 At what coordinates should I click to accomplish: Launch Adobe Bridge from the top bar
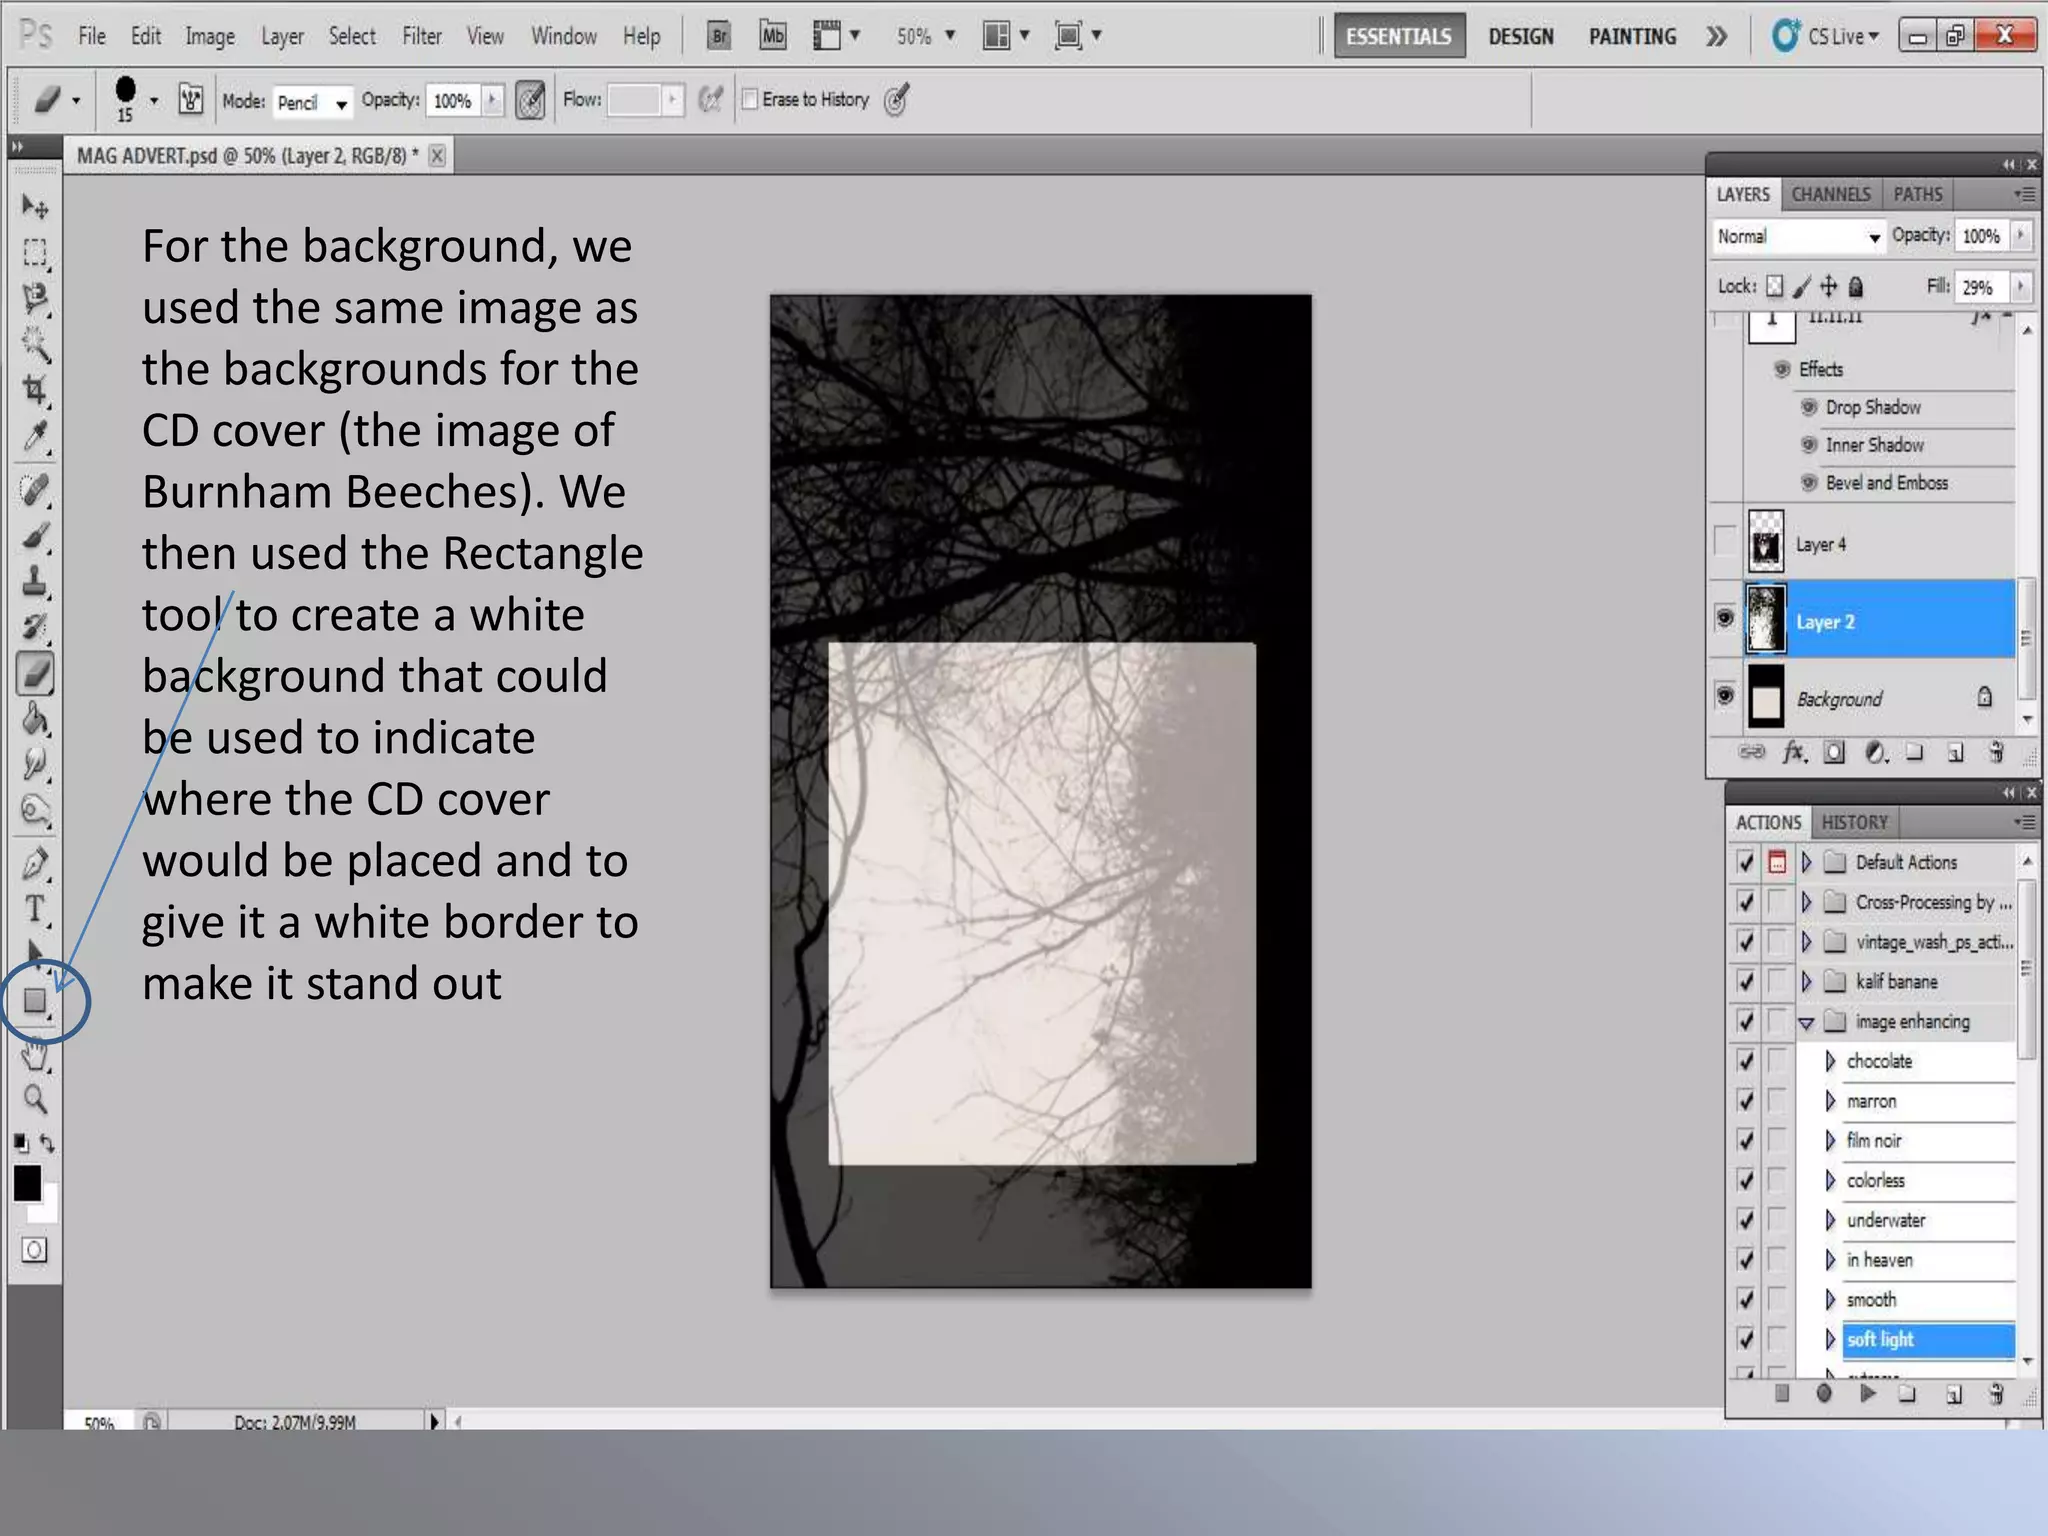[x=718, y=36]
